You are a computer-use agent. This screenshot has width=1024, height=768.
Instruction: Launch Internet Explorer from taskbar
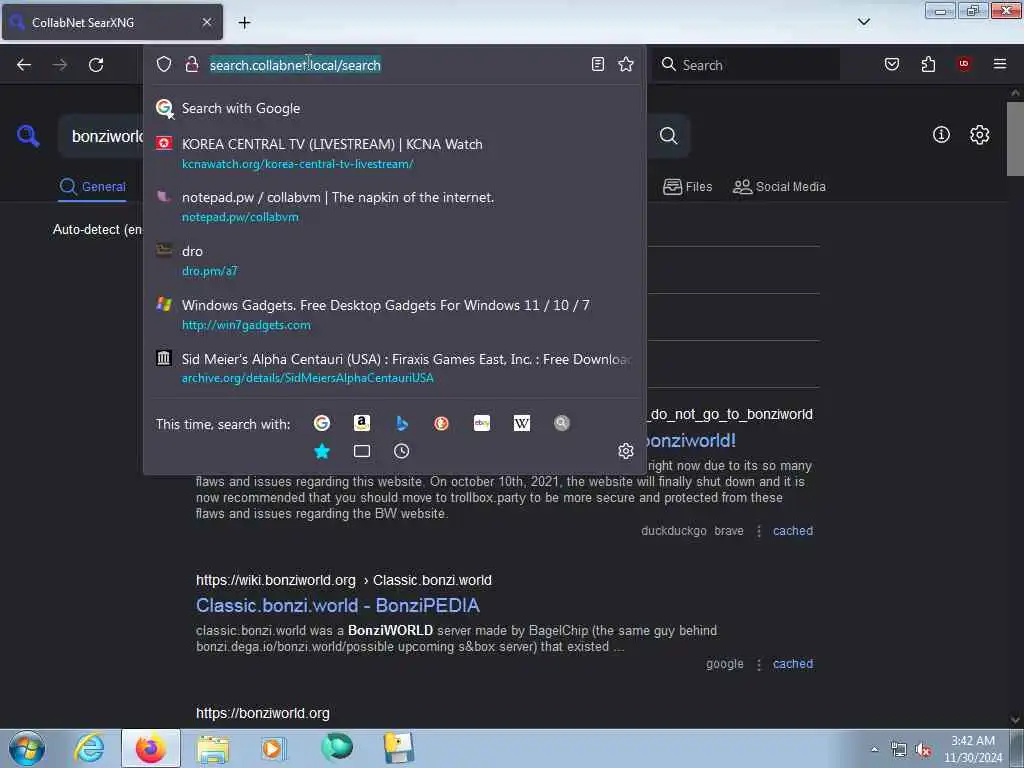tap(89, 748)
